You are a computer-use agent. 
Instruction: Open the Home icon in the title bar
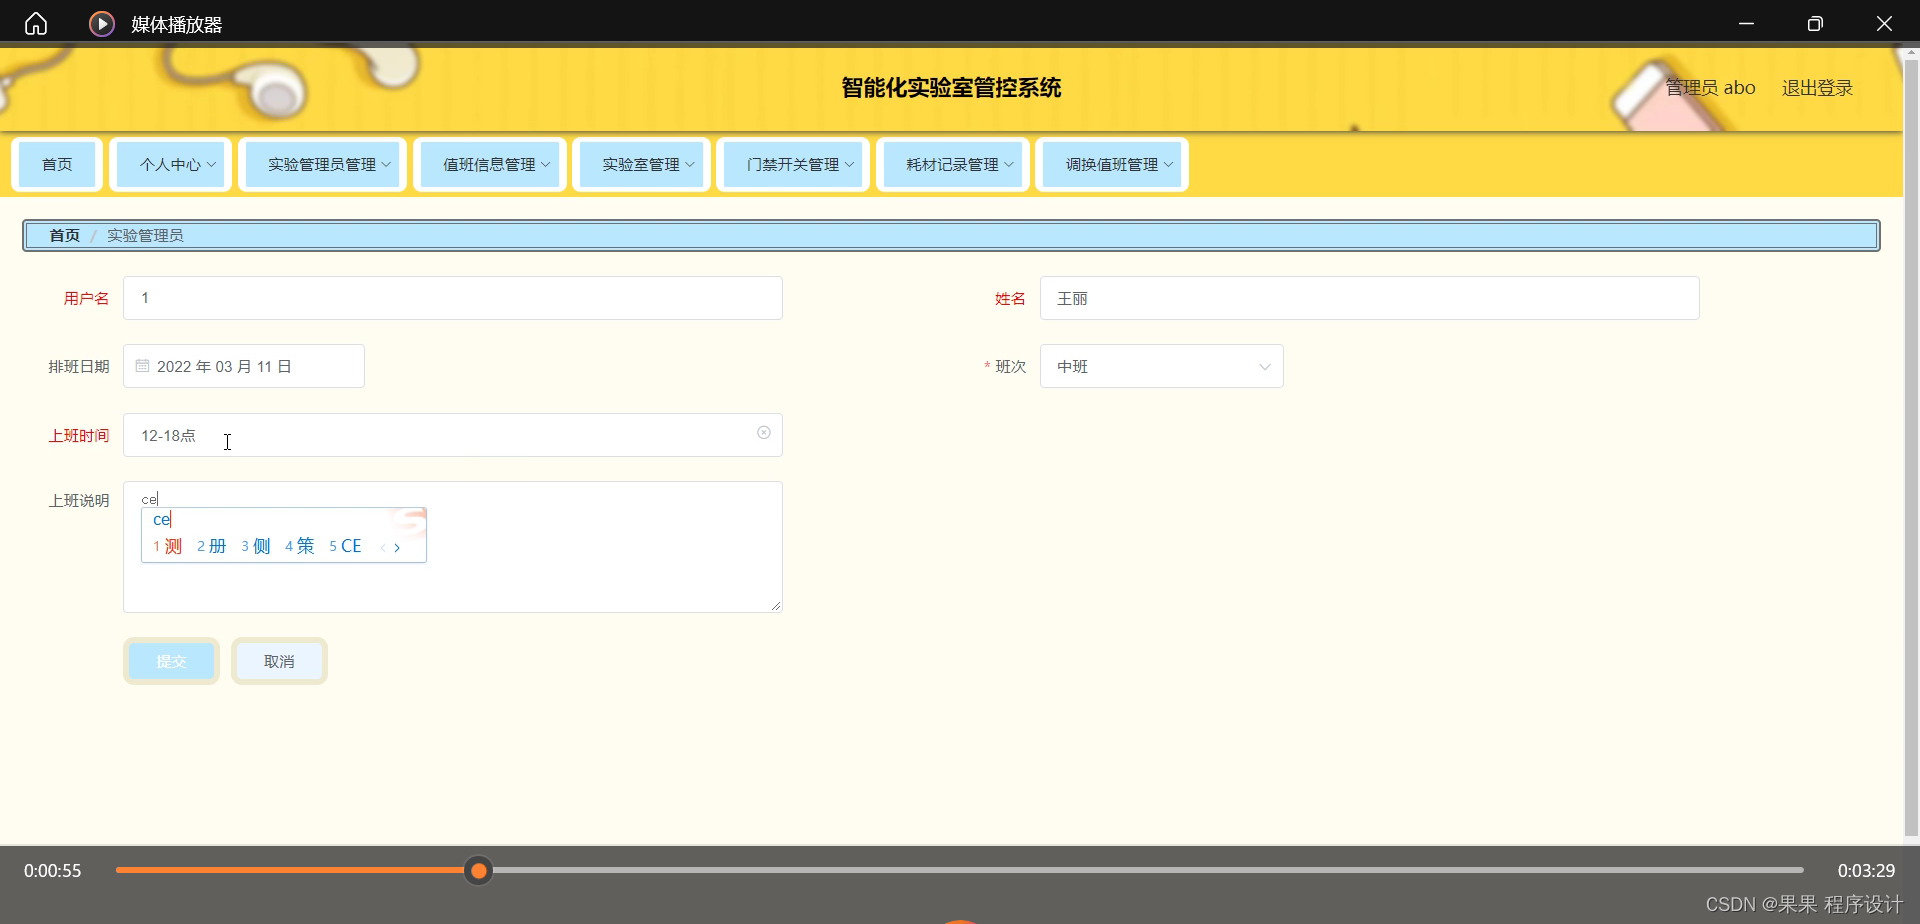[35, 23]
